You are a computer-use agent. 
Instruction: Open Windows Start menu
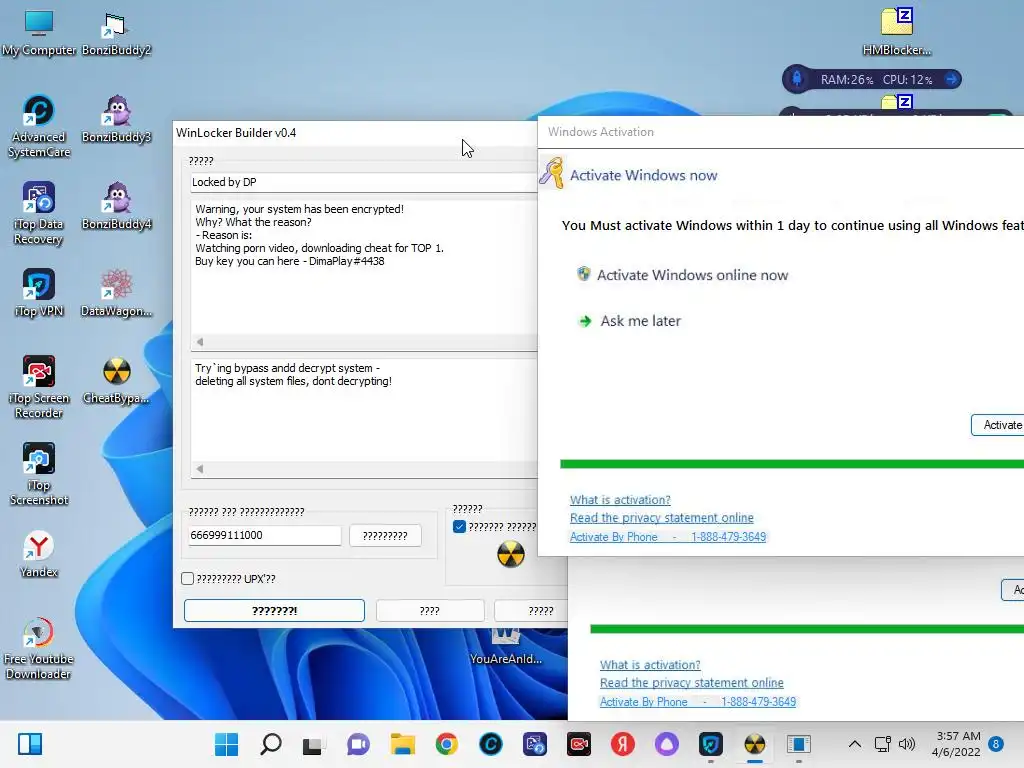[x=227, y=744]
